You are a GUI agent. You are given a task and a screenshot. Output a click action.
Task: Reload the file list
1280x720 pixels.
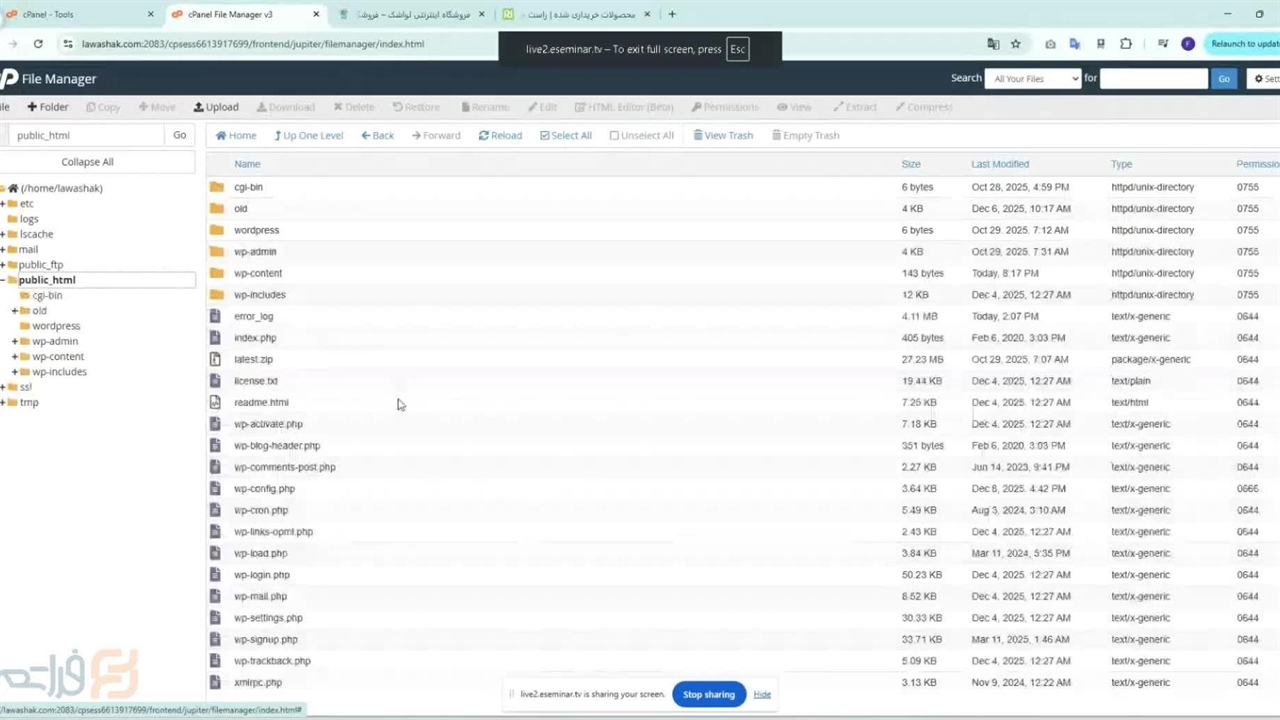tap(500, 135)
